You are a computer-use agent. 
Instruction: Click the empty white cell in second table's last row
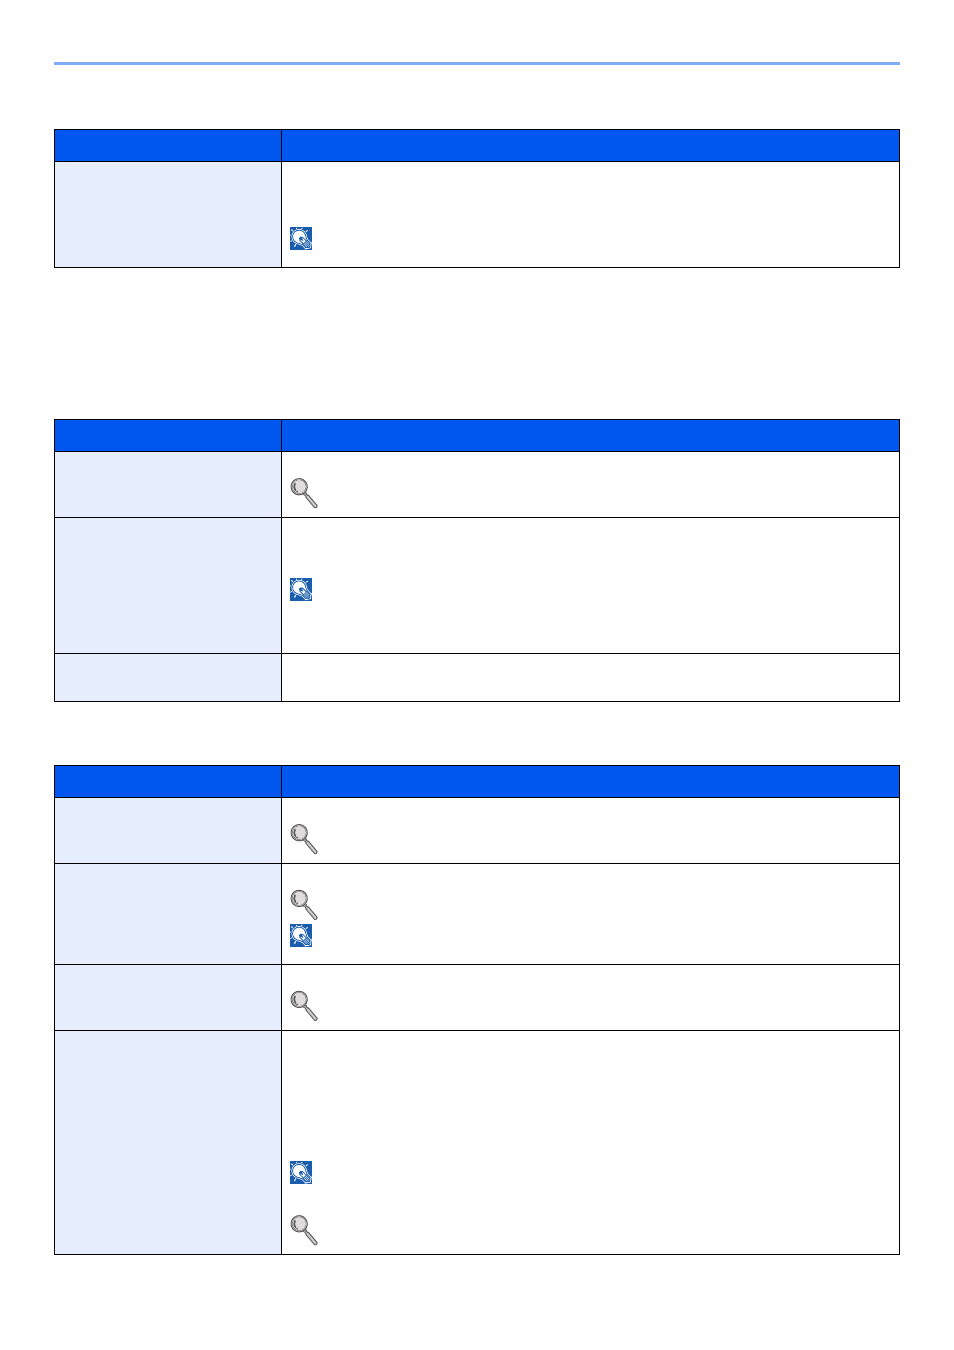pyautogui.click(x=590, y=677)
